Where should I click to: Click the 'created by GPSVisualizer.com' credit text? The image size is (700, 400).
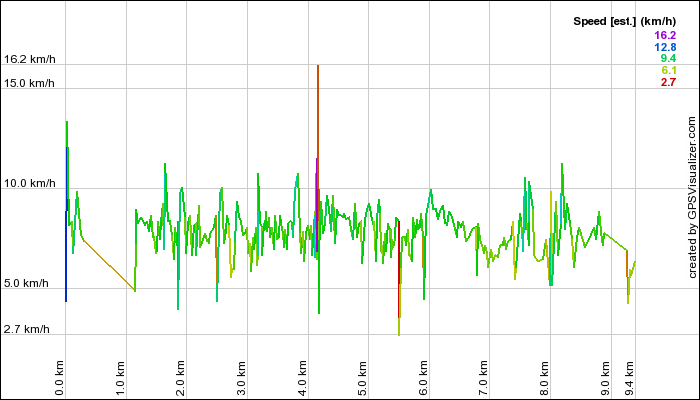point(692,197)
